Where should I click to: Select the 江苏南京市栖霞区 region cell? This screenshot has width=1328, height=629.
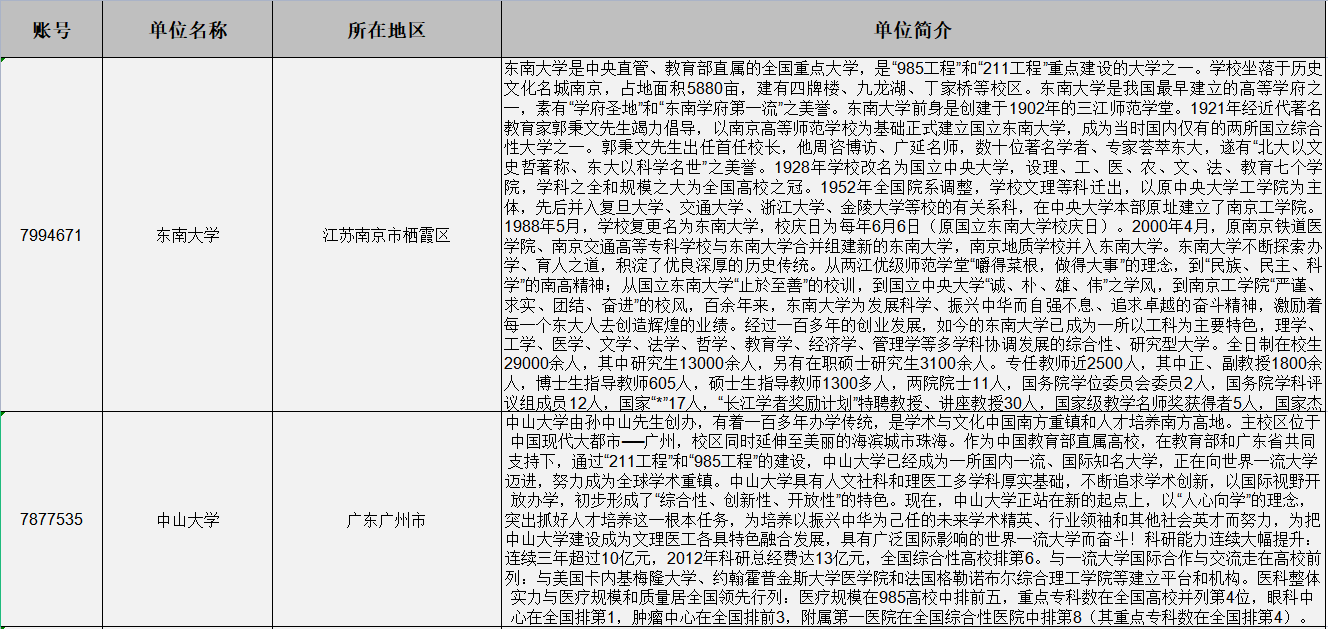click(x=386, y=235)
